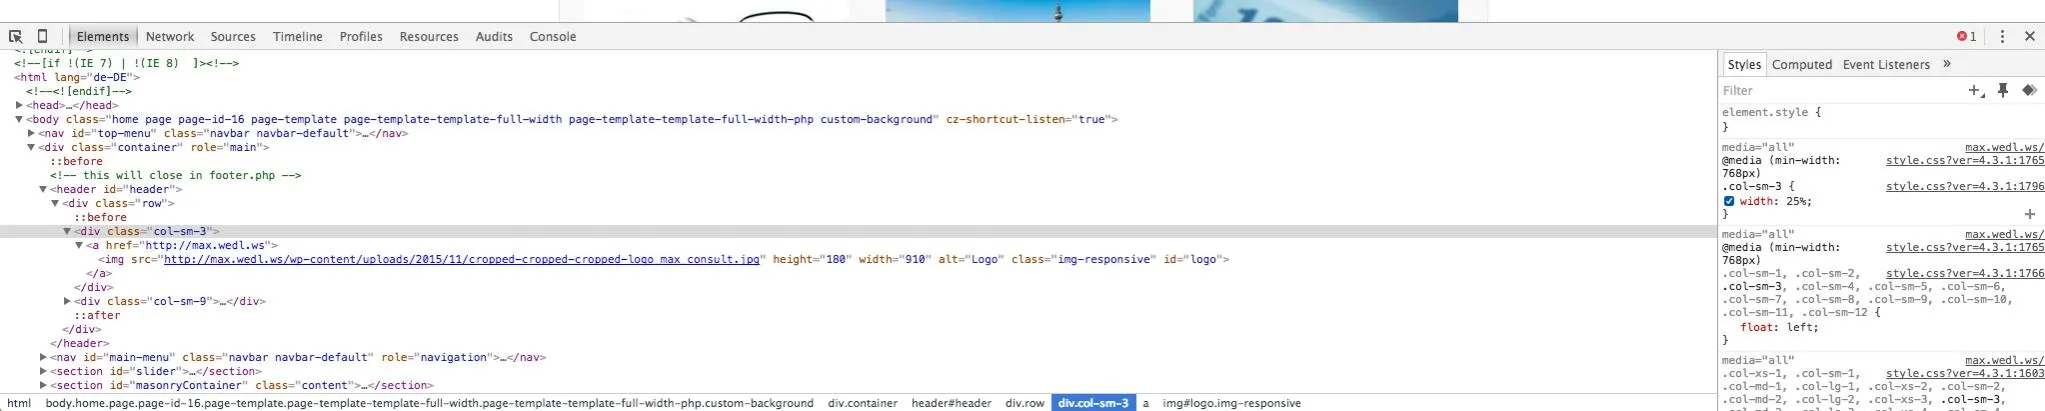Activate the inspect element picker icon
The height and width of the screenshot is (411, 2045).
tap(16, 36)
